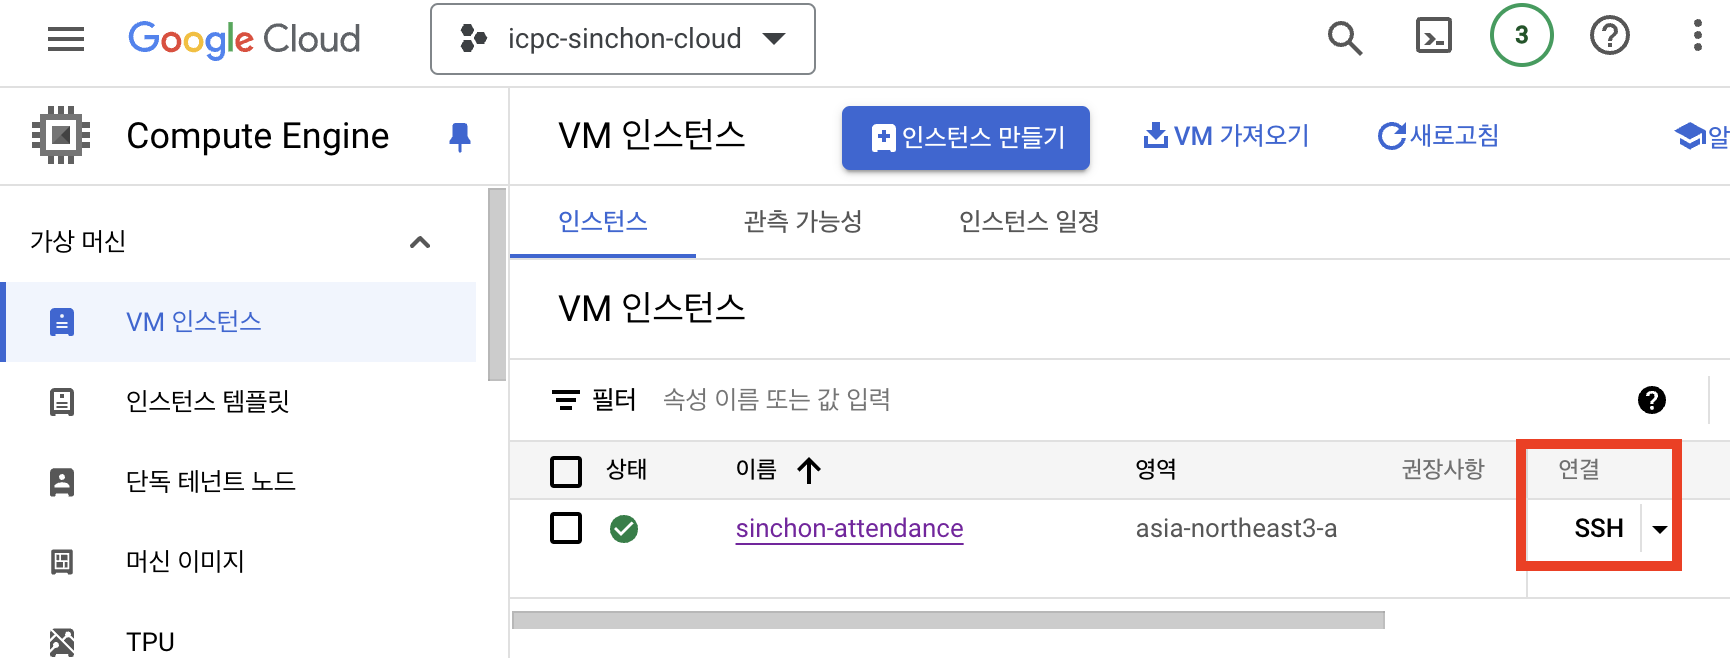Image resolution: width=1730 pixels, height=658 pixels.
Task: Check the select-all instances checkbox
Action: 566,470
